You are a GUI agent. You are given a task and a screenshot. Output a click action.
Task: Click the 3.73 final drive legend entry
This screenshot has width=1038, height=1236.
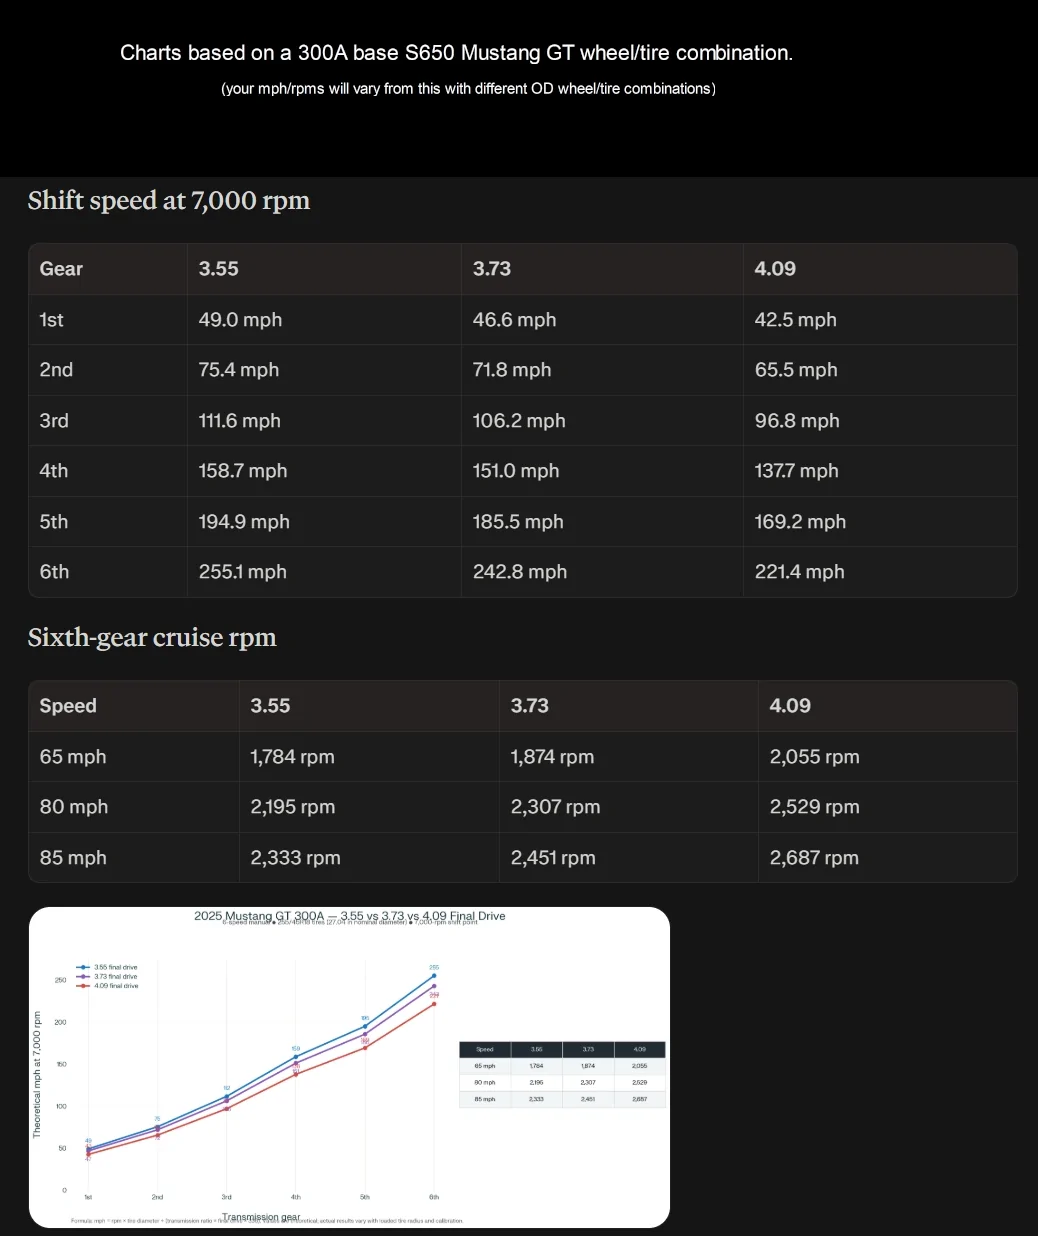(108, 977)
